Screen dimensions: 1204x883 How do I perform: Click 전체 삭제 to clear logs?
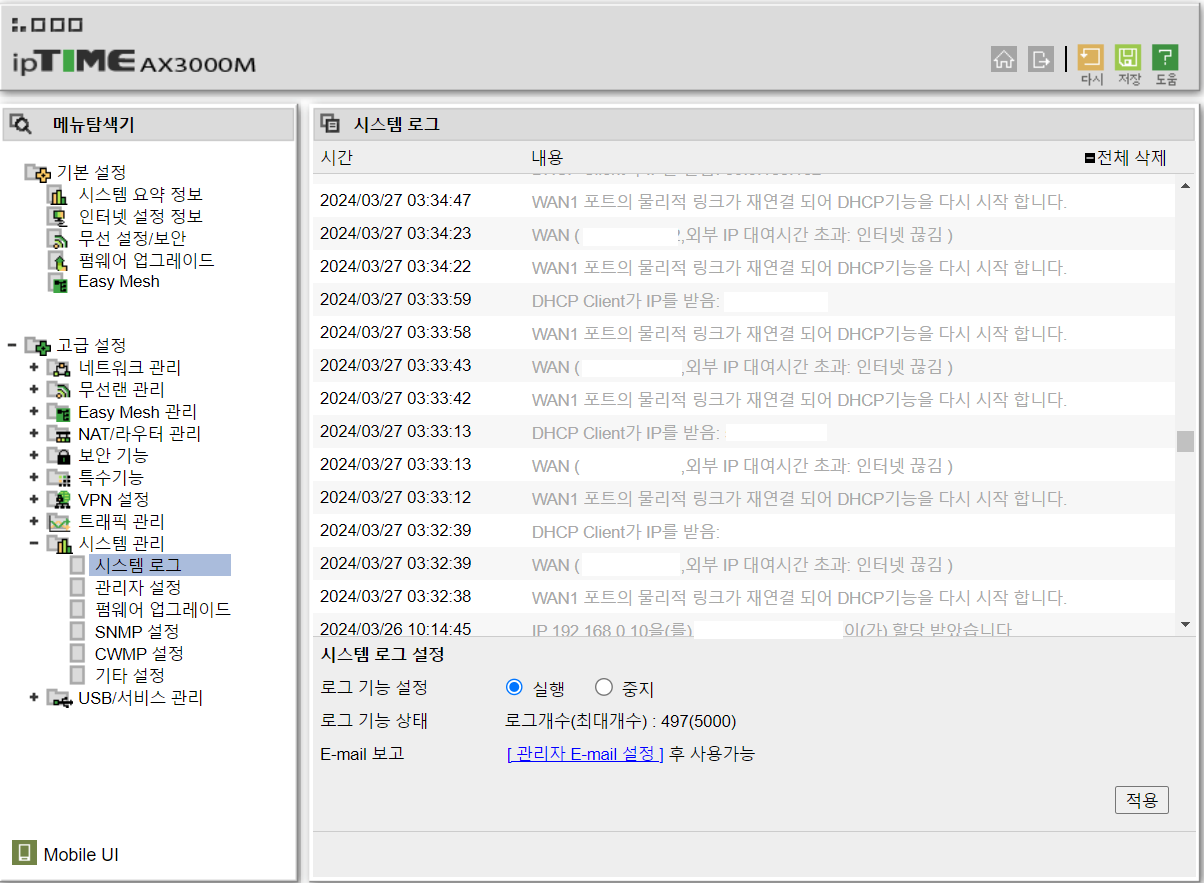[1125, 158]
